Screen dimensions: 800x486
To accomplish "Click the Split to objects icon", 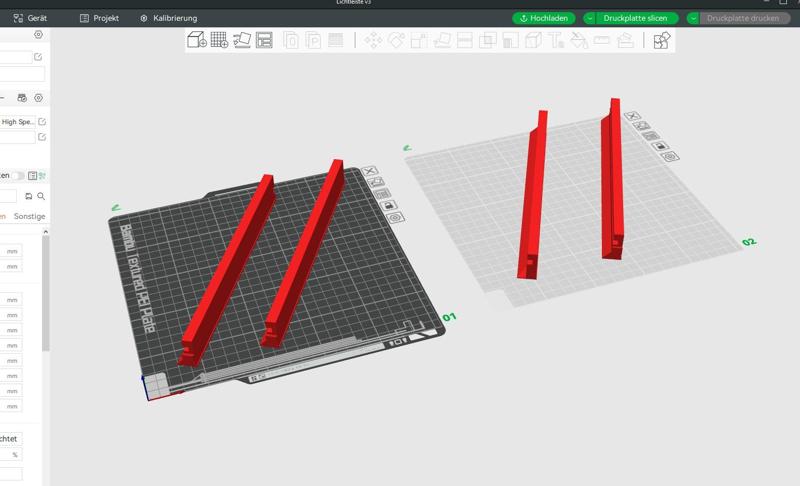I will 291,40.
